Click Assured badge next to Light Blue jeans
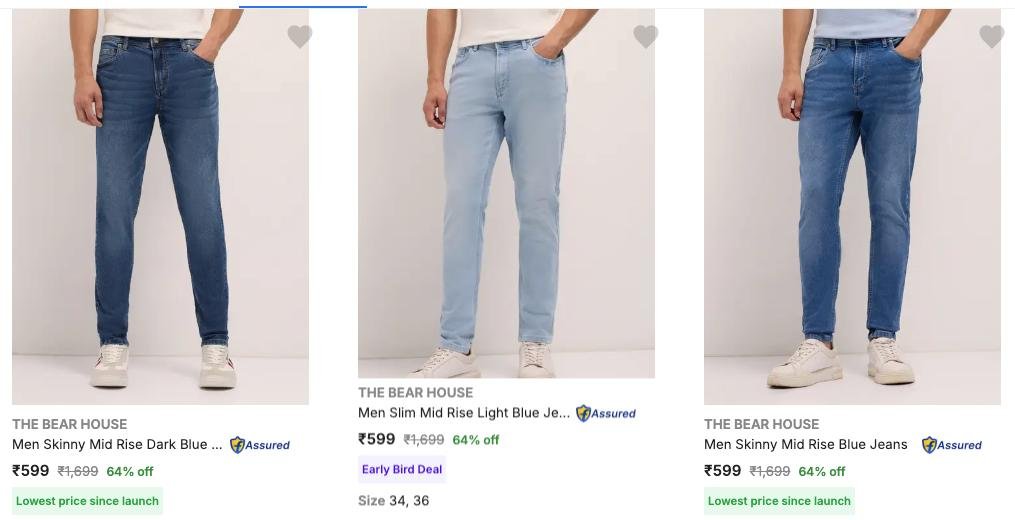This screenshot has width=1015, height=520. pos(606,413)
